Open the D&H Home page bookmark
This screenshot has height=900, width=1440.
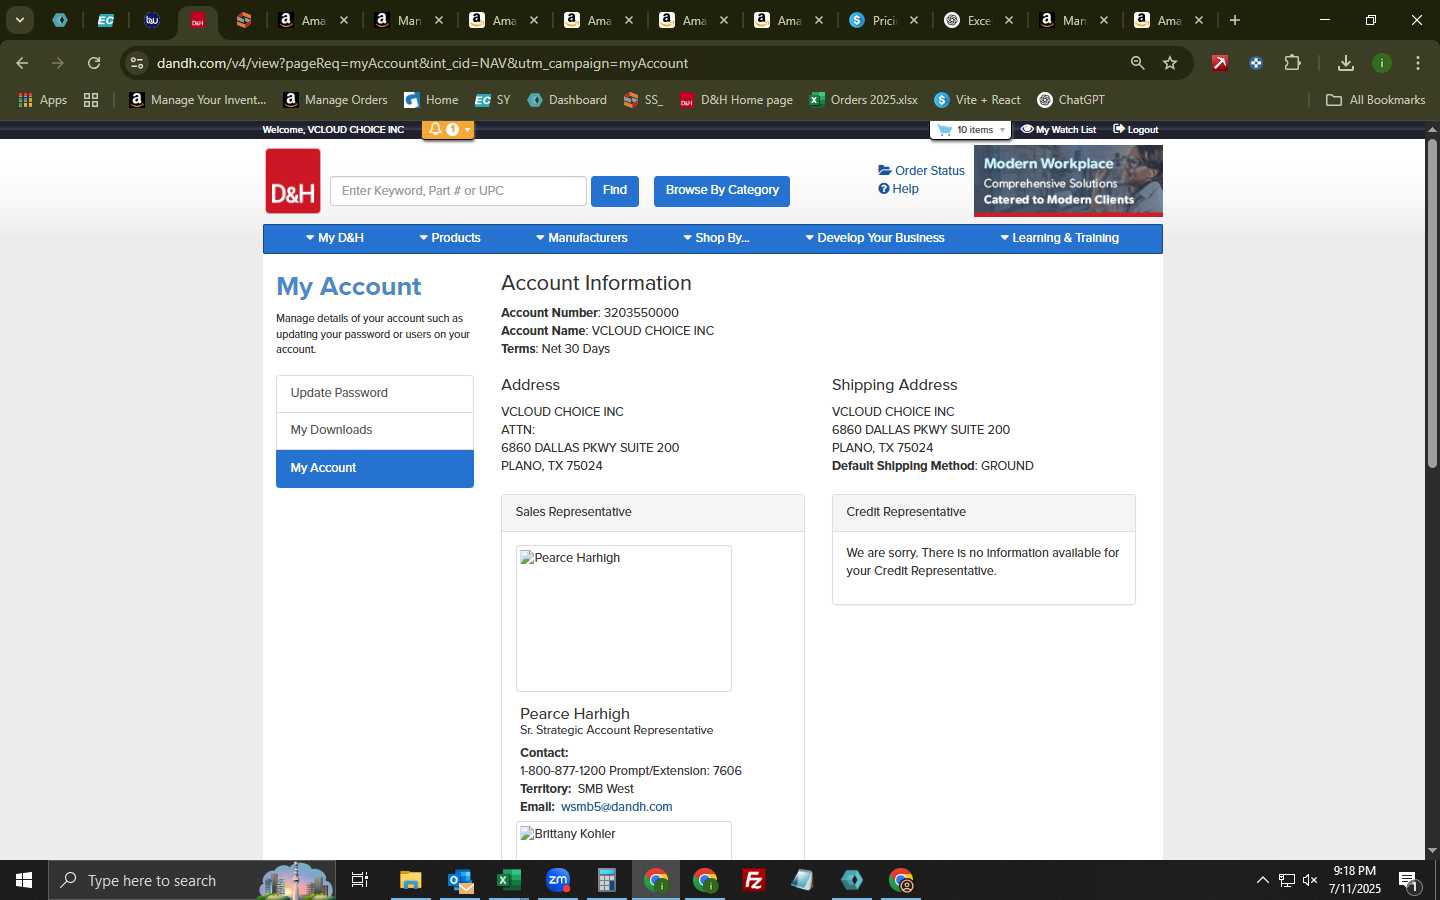[736, 100]
